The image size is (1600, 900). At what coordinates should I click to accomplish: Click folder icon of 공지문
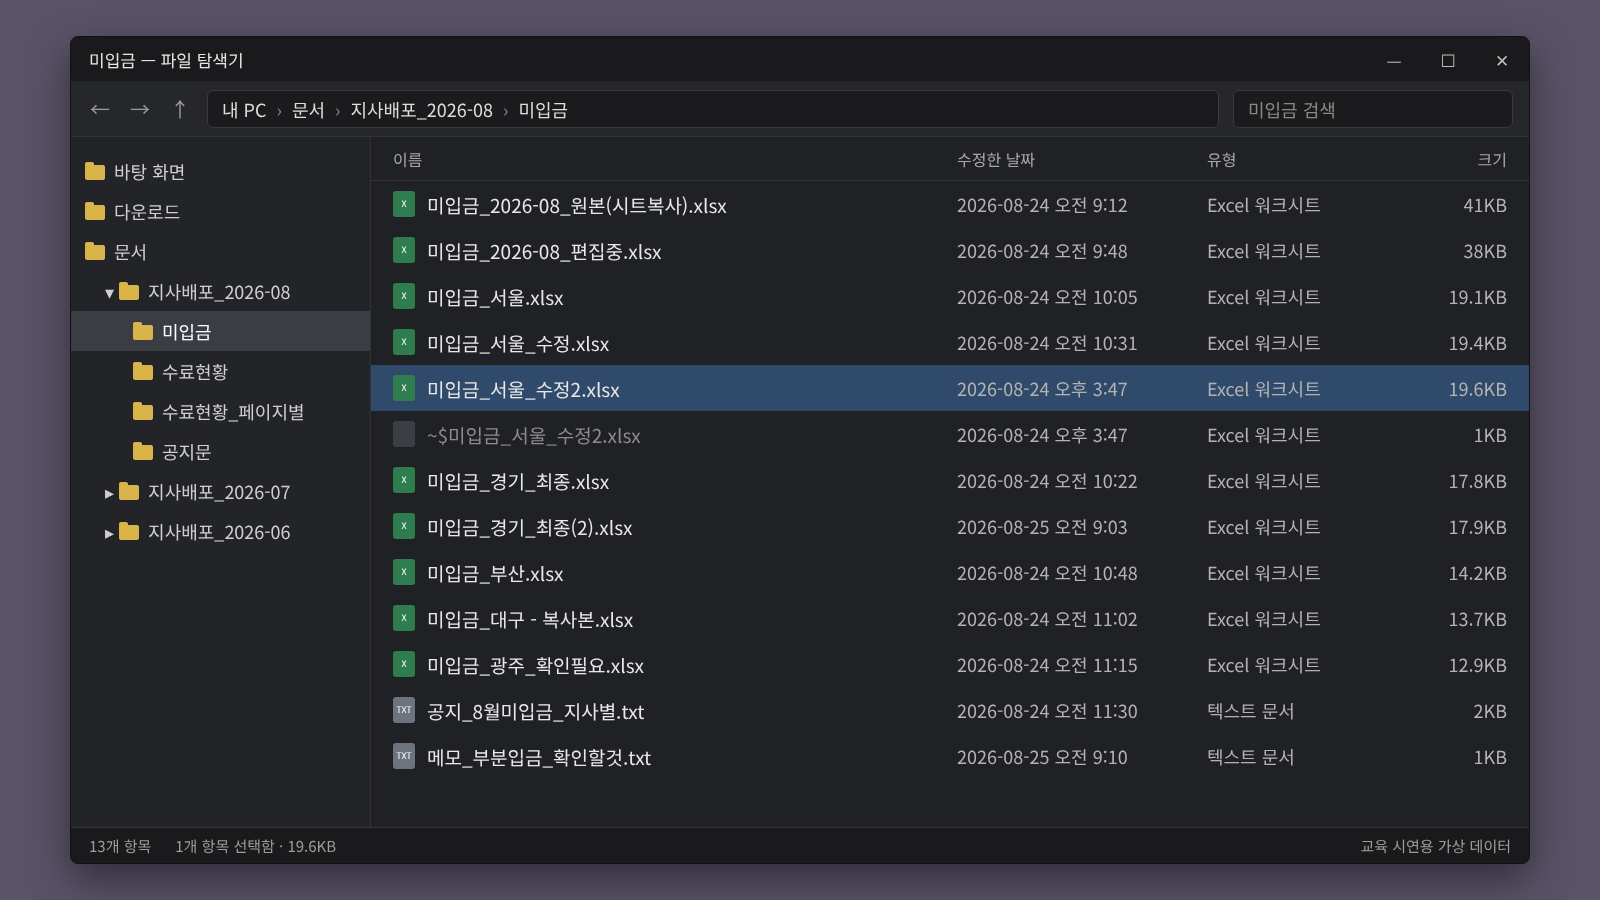click(x=143, y=451)
